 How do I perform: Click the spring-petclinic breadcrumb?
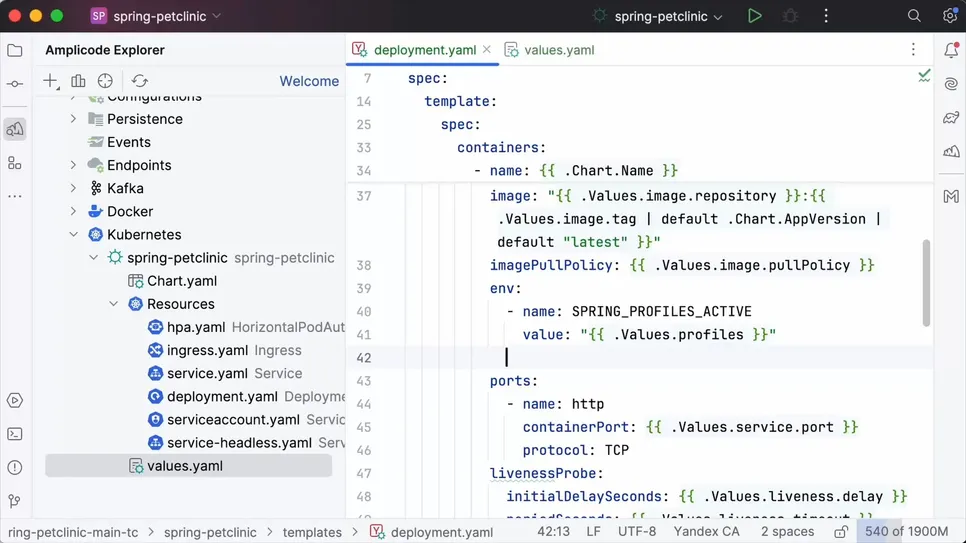(210, 532)
